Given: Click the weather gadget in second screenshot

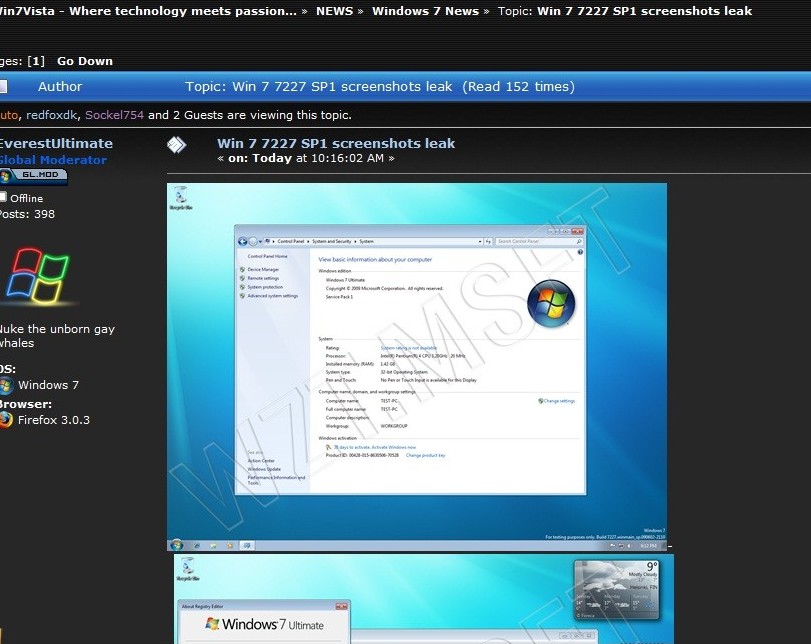Looking at the screenshot, I should [617, 590].
